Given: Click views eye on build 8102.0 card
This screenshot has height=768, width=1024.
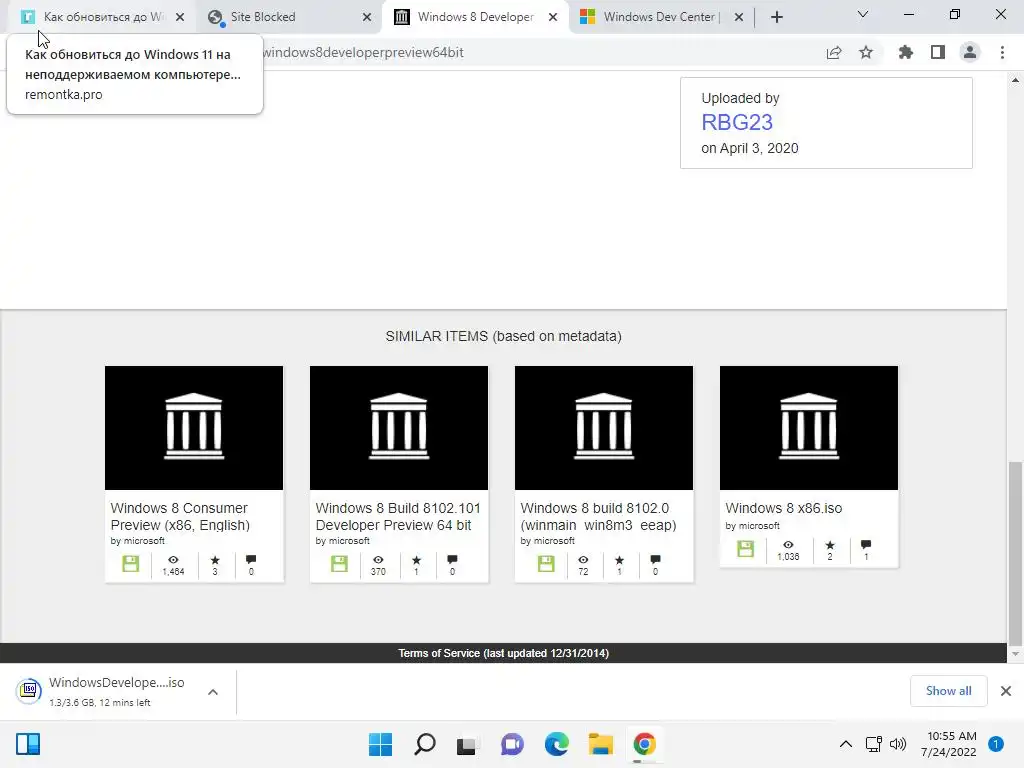Looking at the screenshot, I should (583, 560).
